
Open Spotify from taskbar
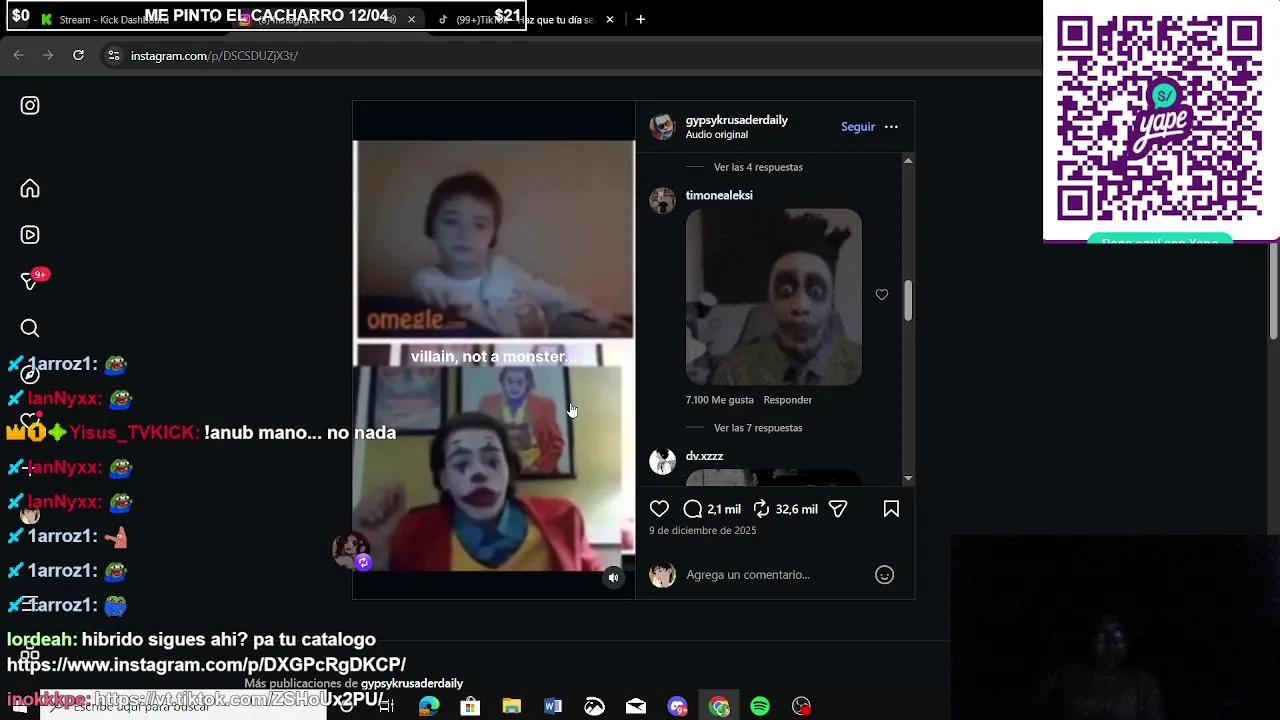(x=760, y=706)
